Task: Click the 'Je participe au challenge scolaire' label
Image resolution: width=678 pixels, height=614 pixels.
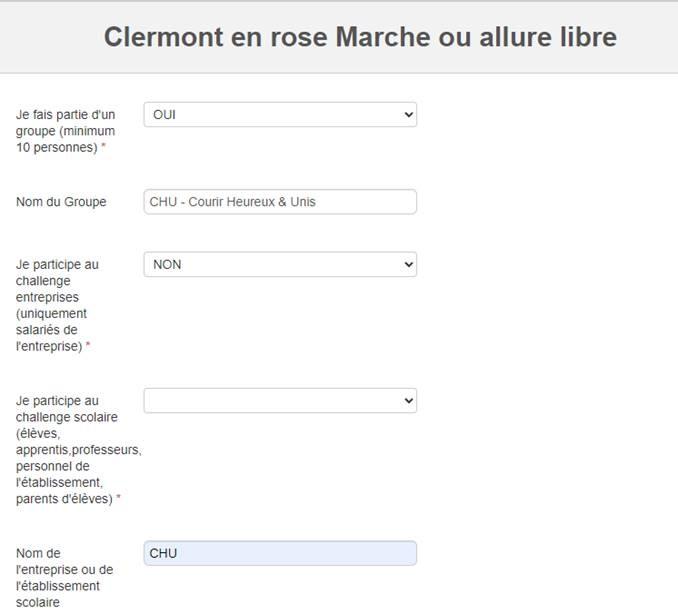Action: [78, 450]
